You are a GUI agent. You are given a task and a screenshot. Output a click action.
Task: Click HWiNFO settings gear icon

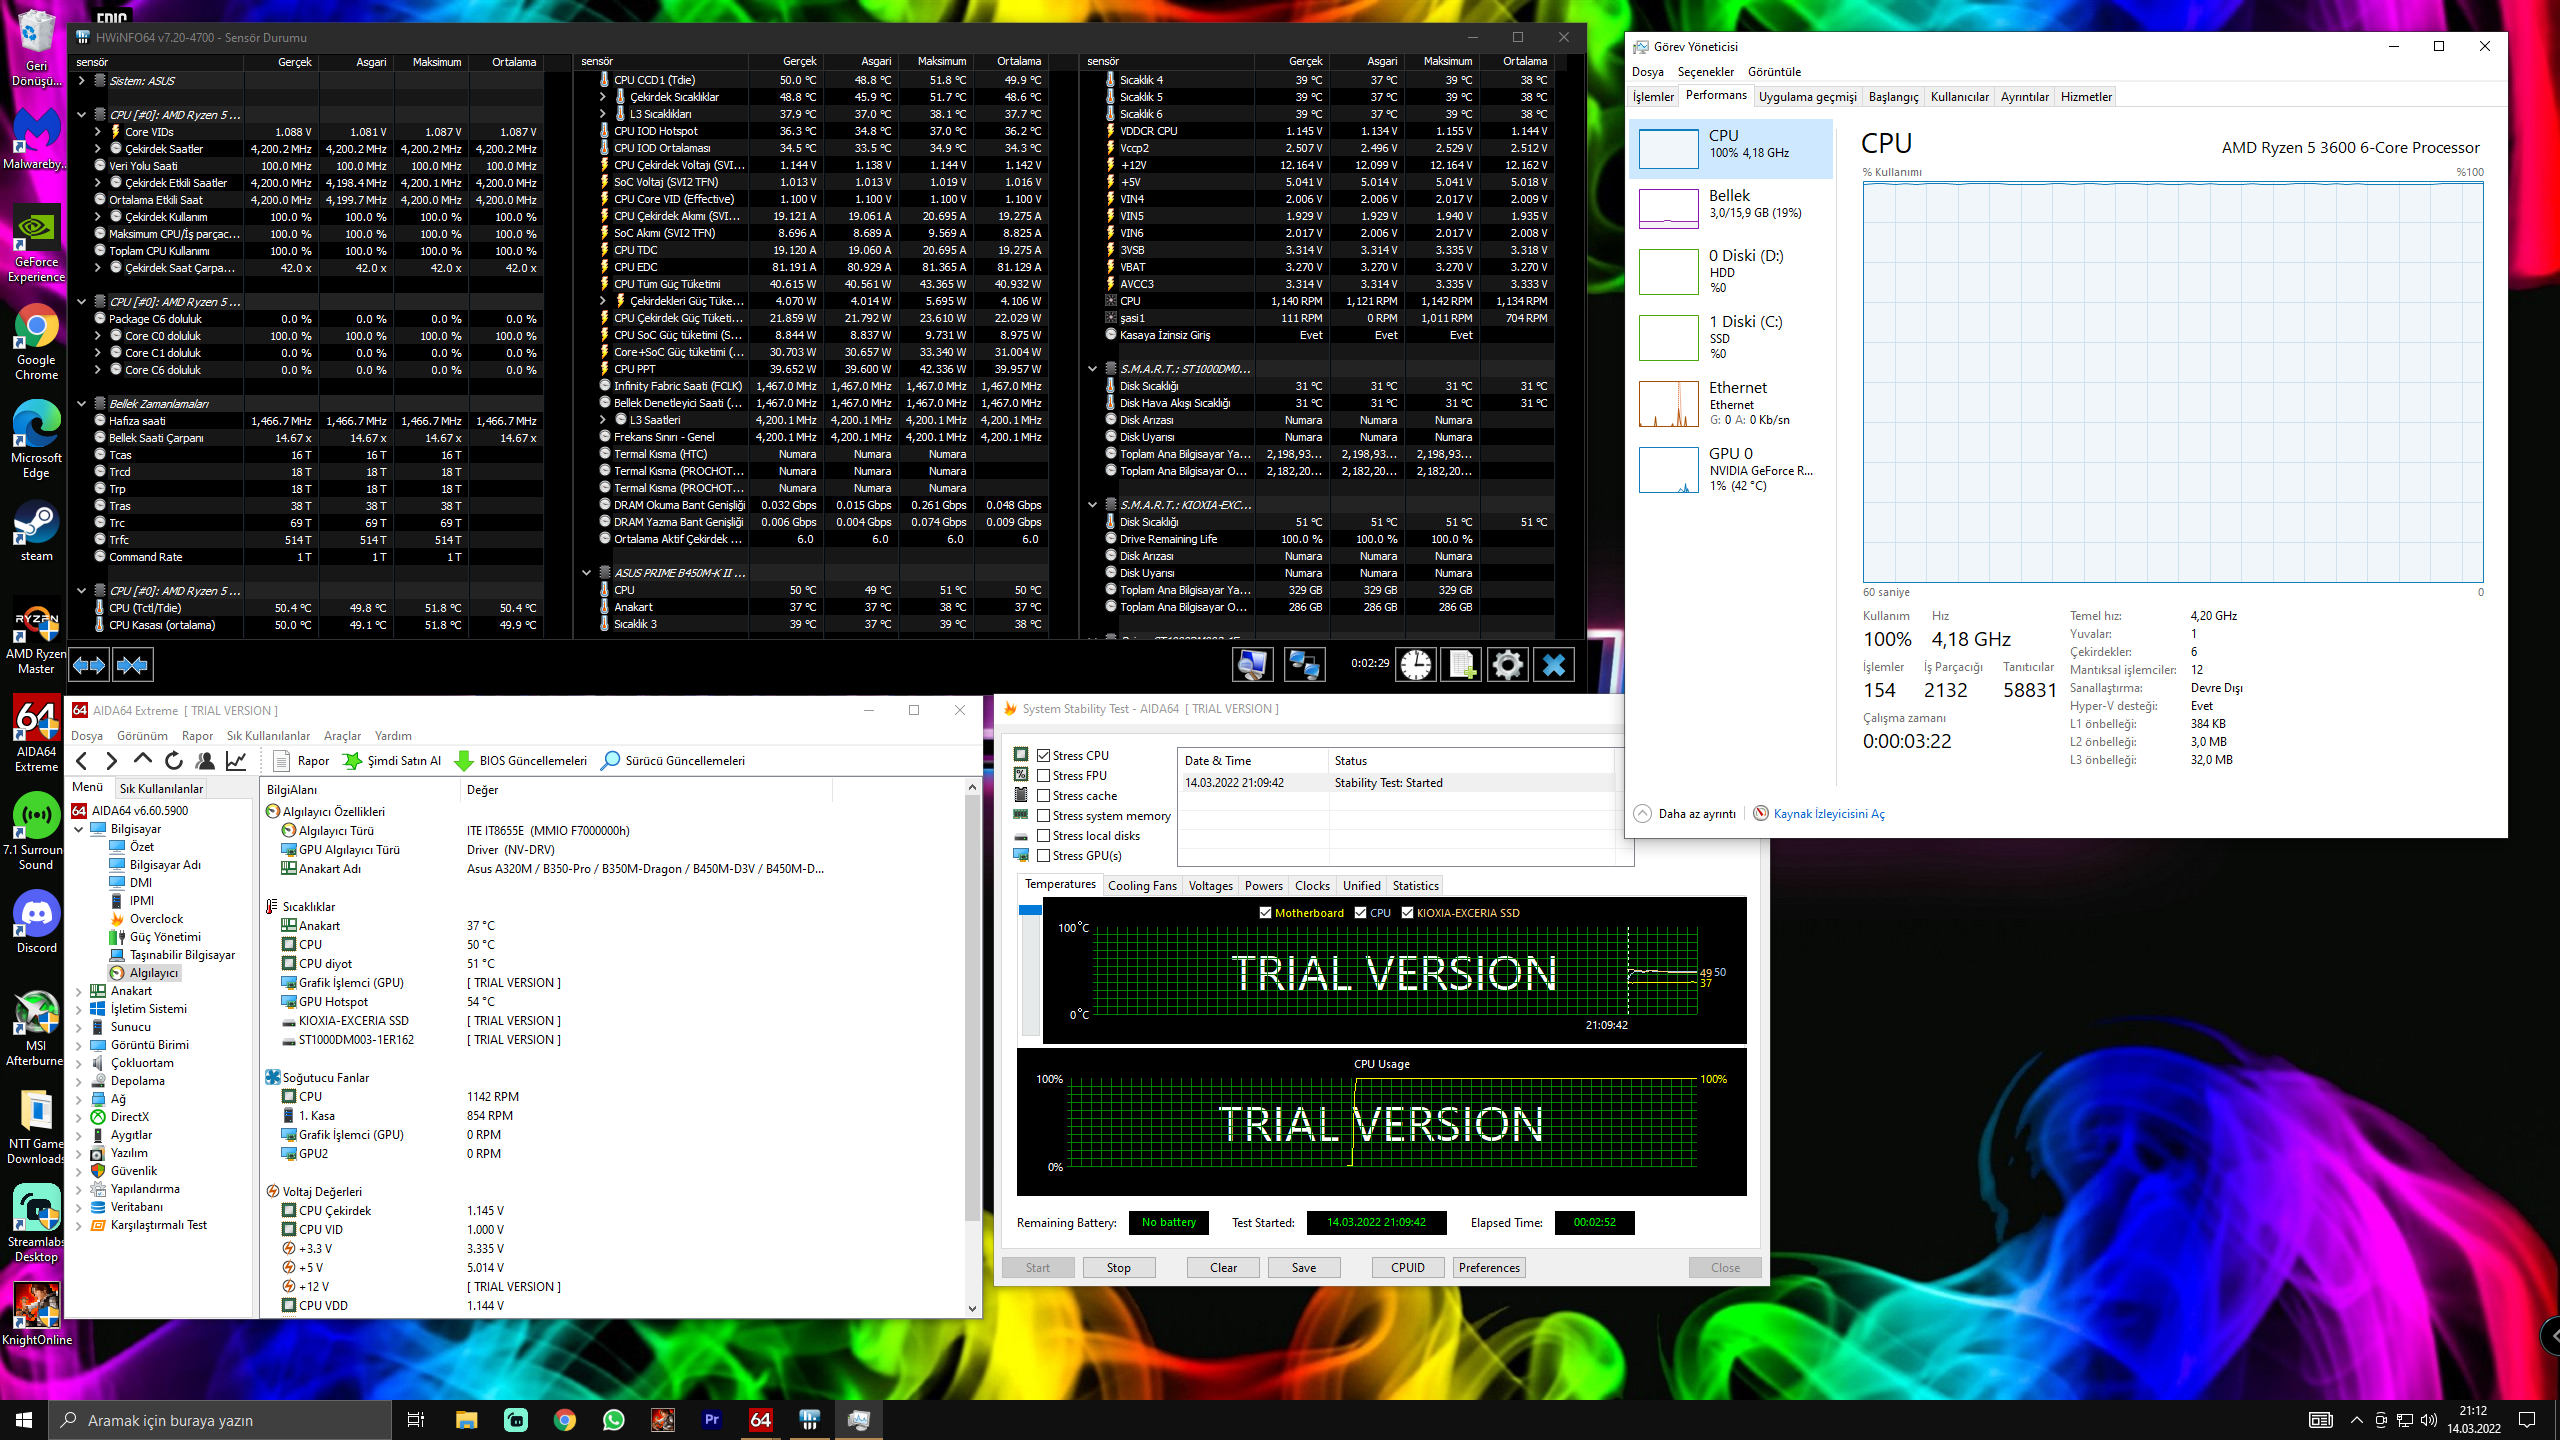click(x=1507, y=665)
